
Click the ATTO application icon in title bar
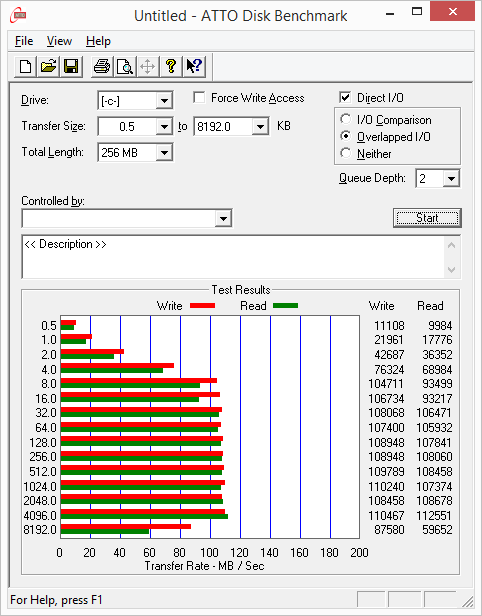[18, 15]
